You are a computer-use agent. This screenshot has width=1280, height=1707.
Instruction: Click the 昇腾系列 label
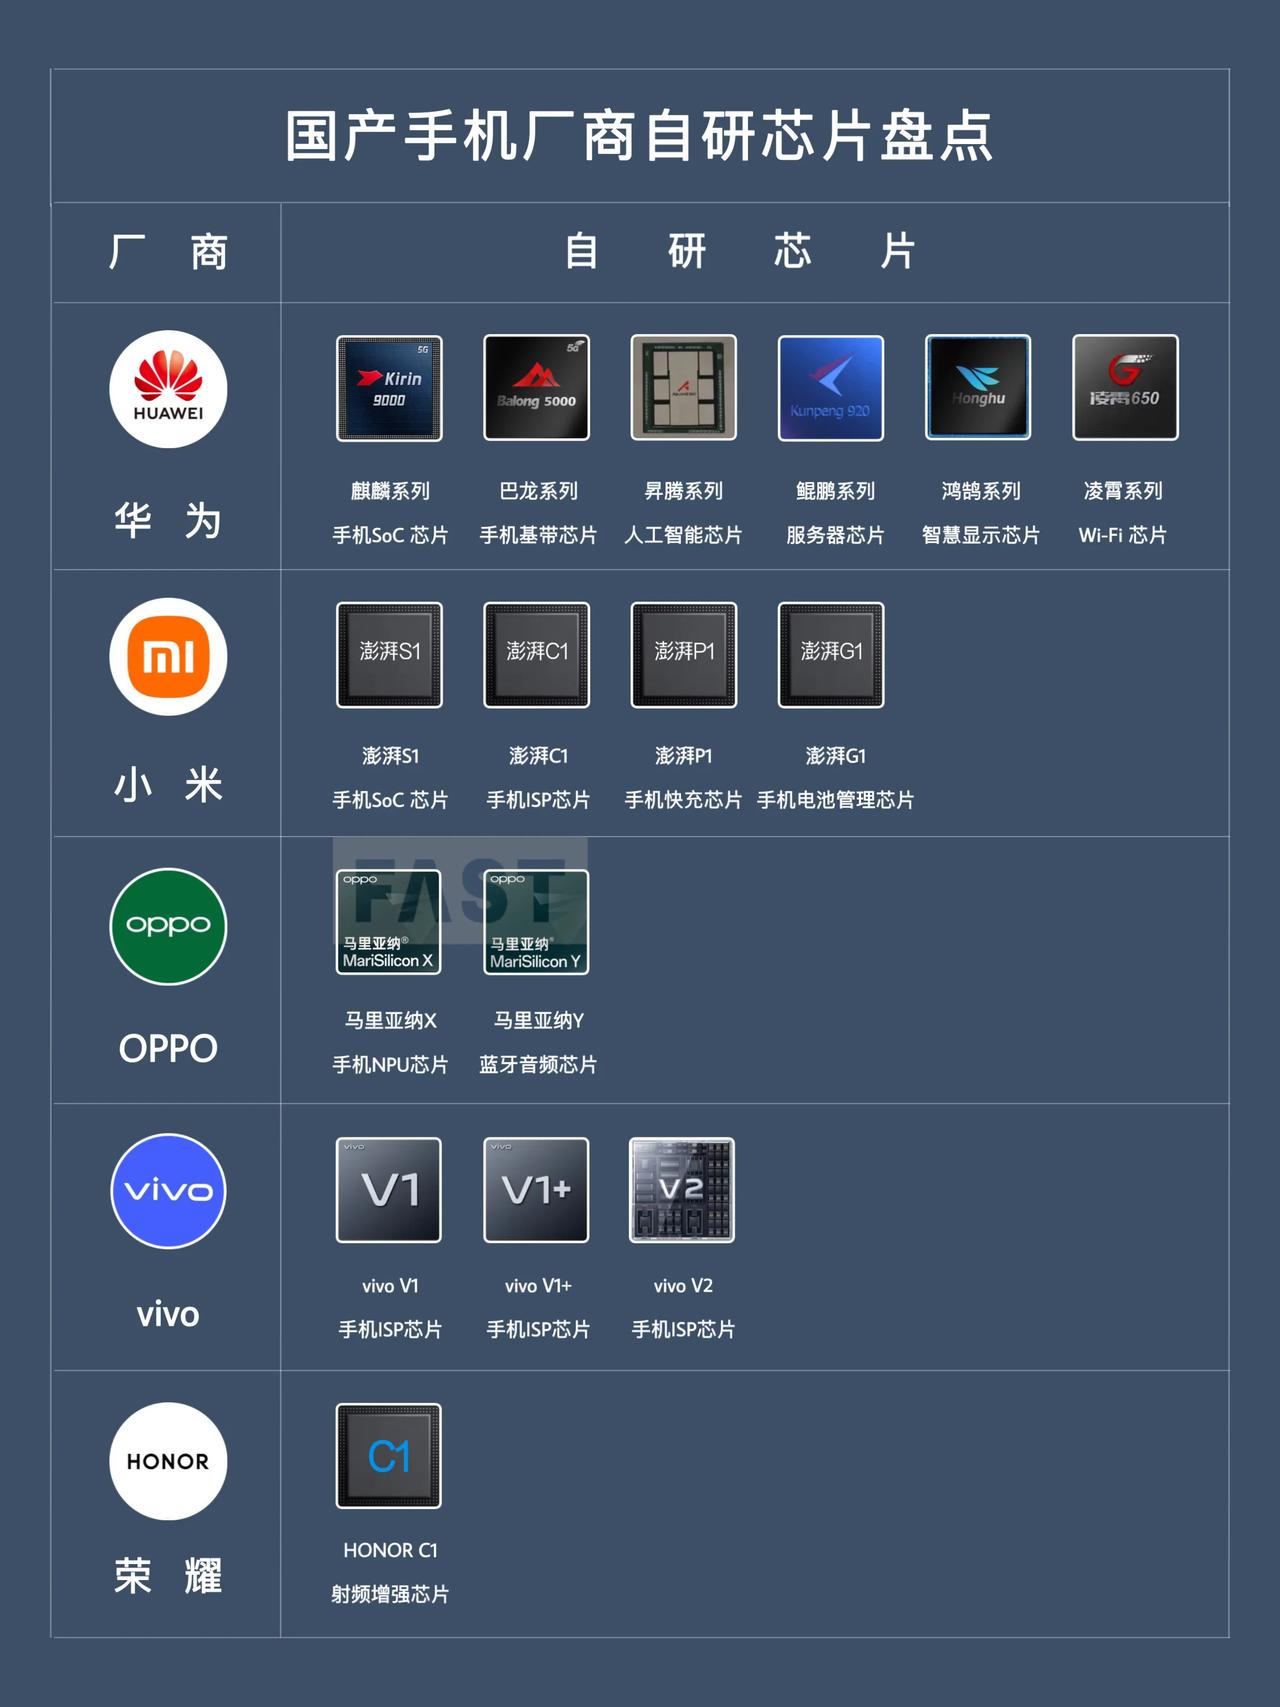(684, 491)
